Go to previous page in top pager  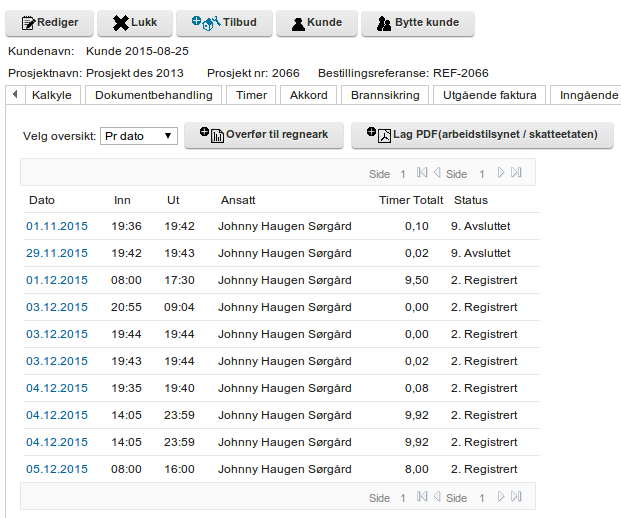tap(437, 174)
